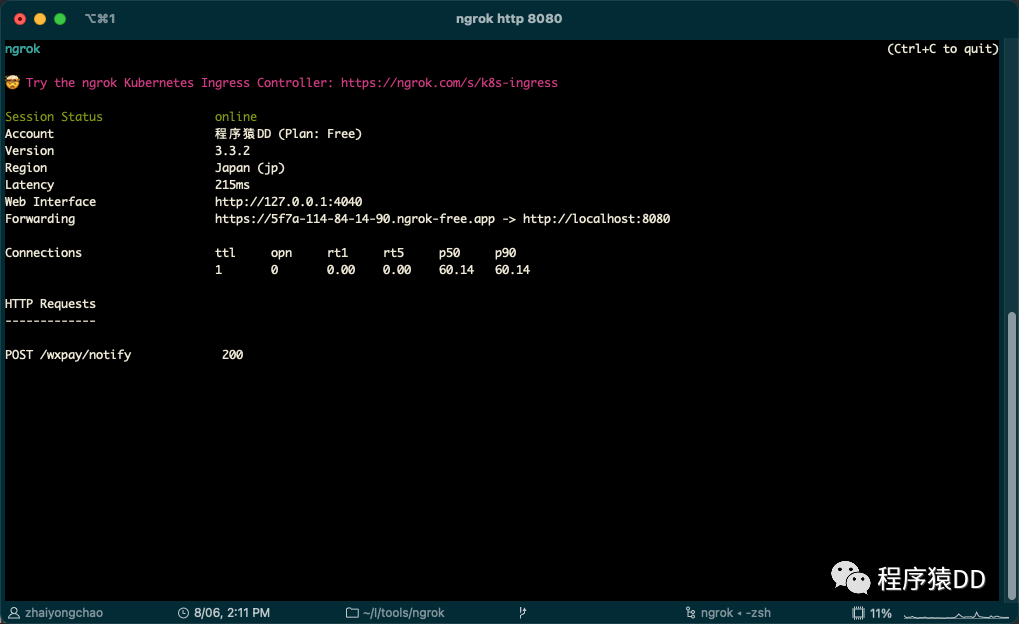Click the emoji icon before the Kubernetes tip
Viewport: 1019px width, 624px height.
click(x=12, y=83)
